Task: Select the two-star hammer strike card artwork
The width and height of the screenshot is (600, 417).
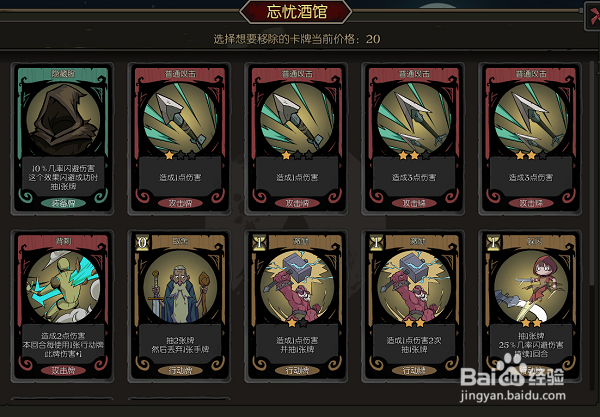Action: [x=414, y=287]
